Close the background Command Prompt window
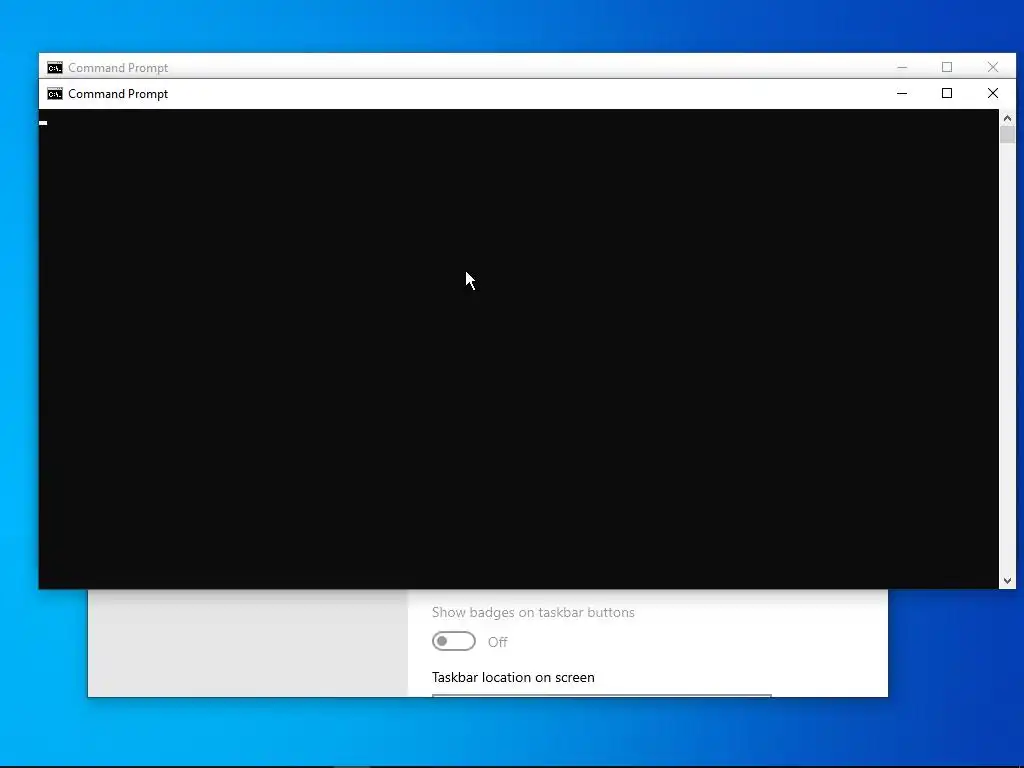The width and height of the screenshot is (1024, 768). [x=993, y=67]
